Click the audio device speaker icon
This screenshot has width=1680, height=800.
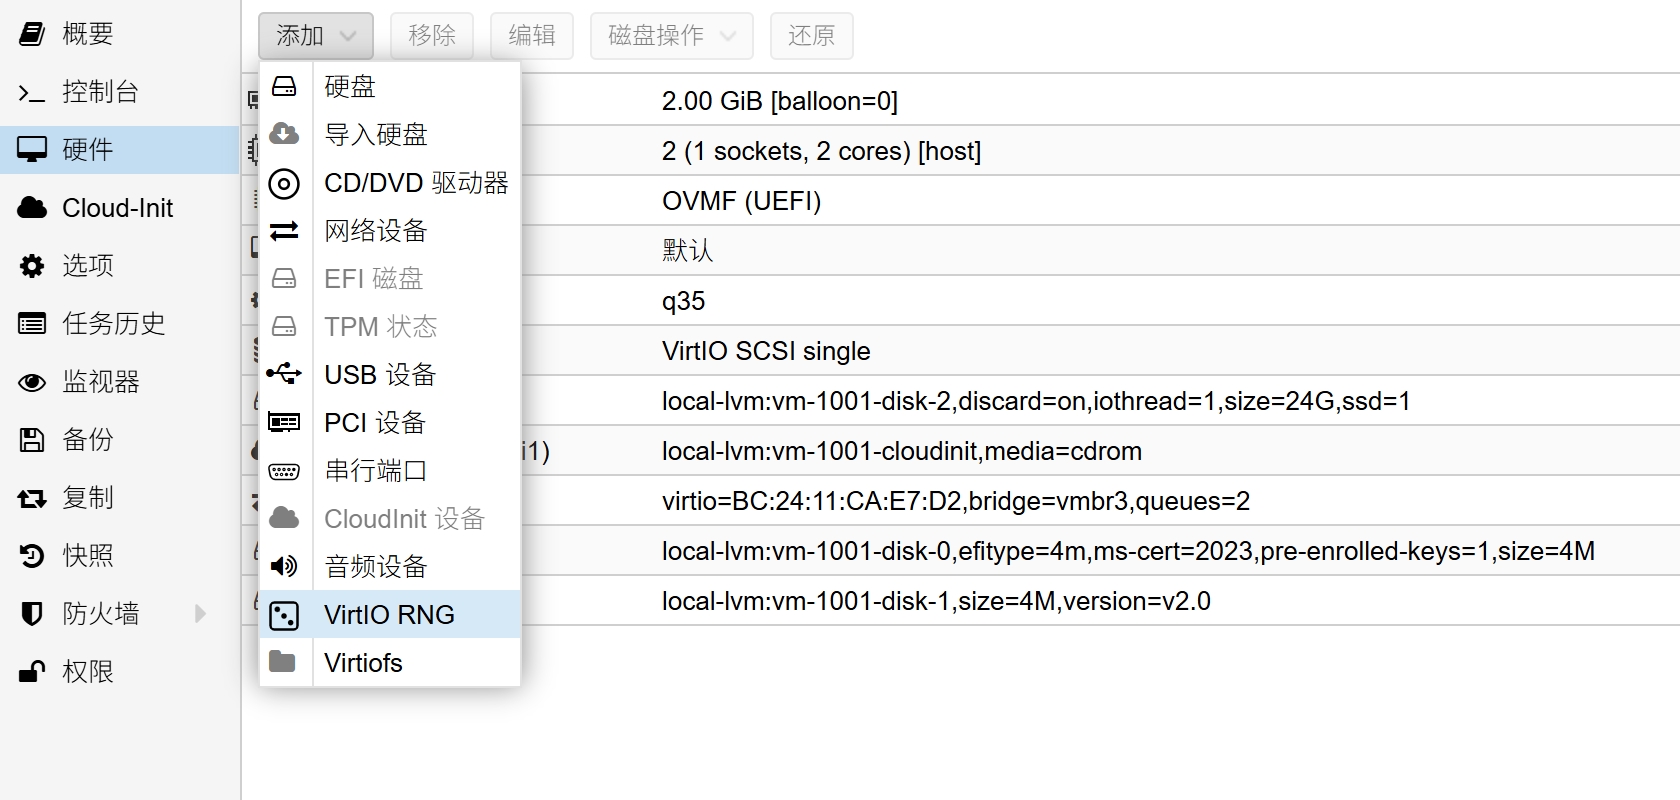284,566
